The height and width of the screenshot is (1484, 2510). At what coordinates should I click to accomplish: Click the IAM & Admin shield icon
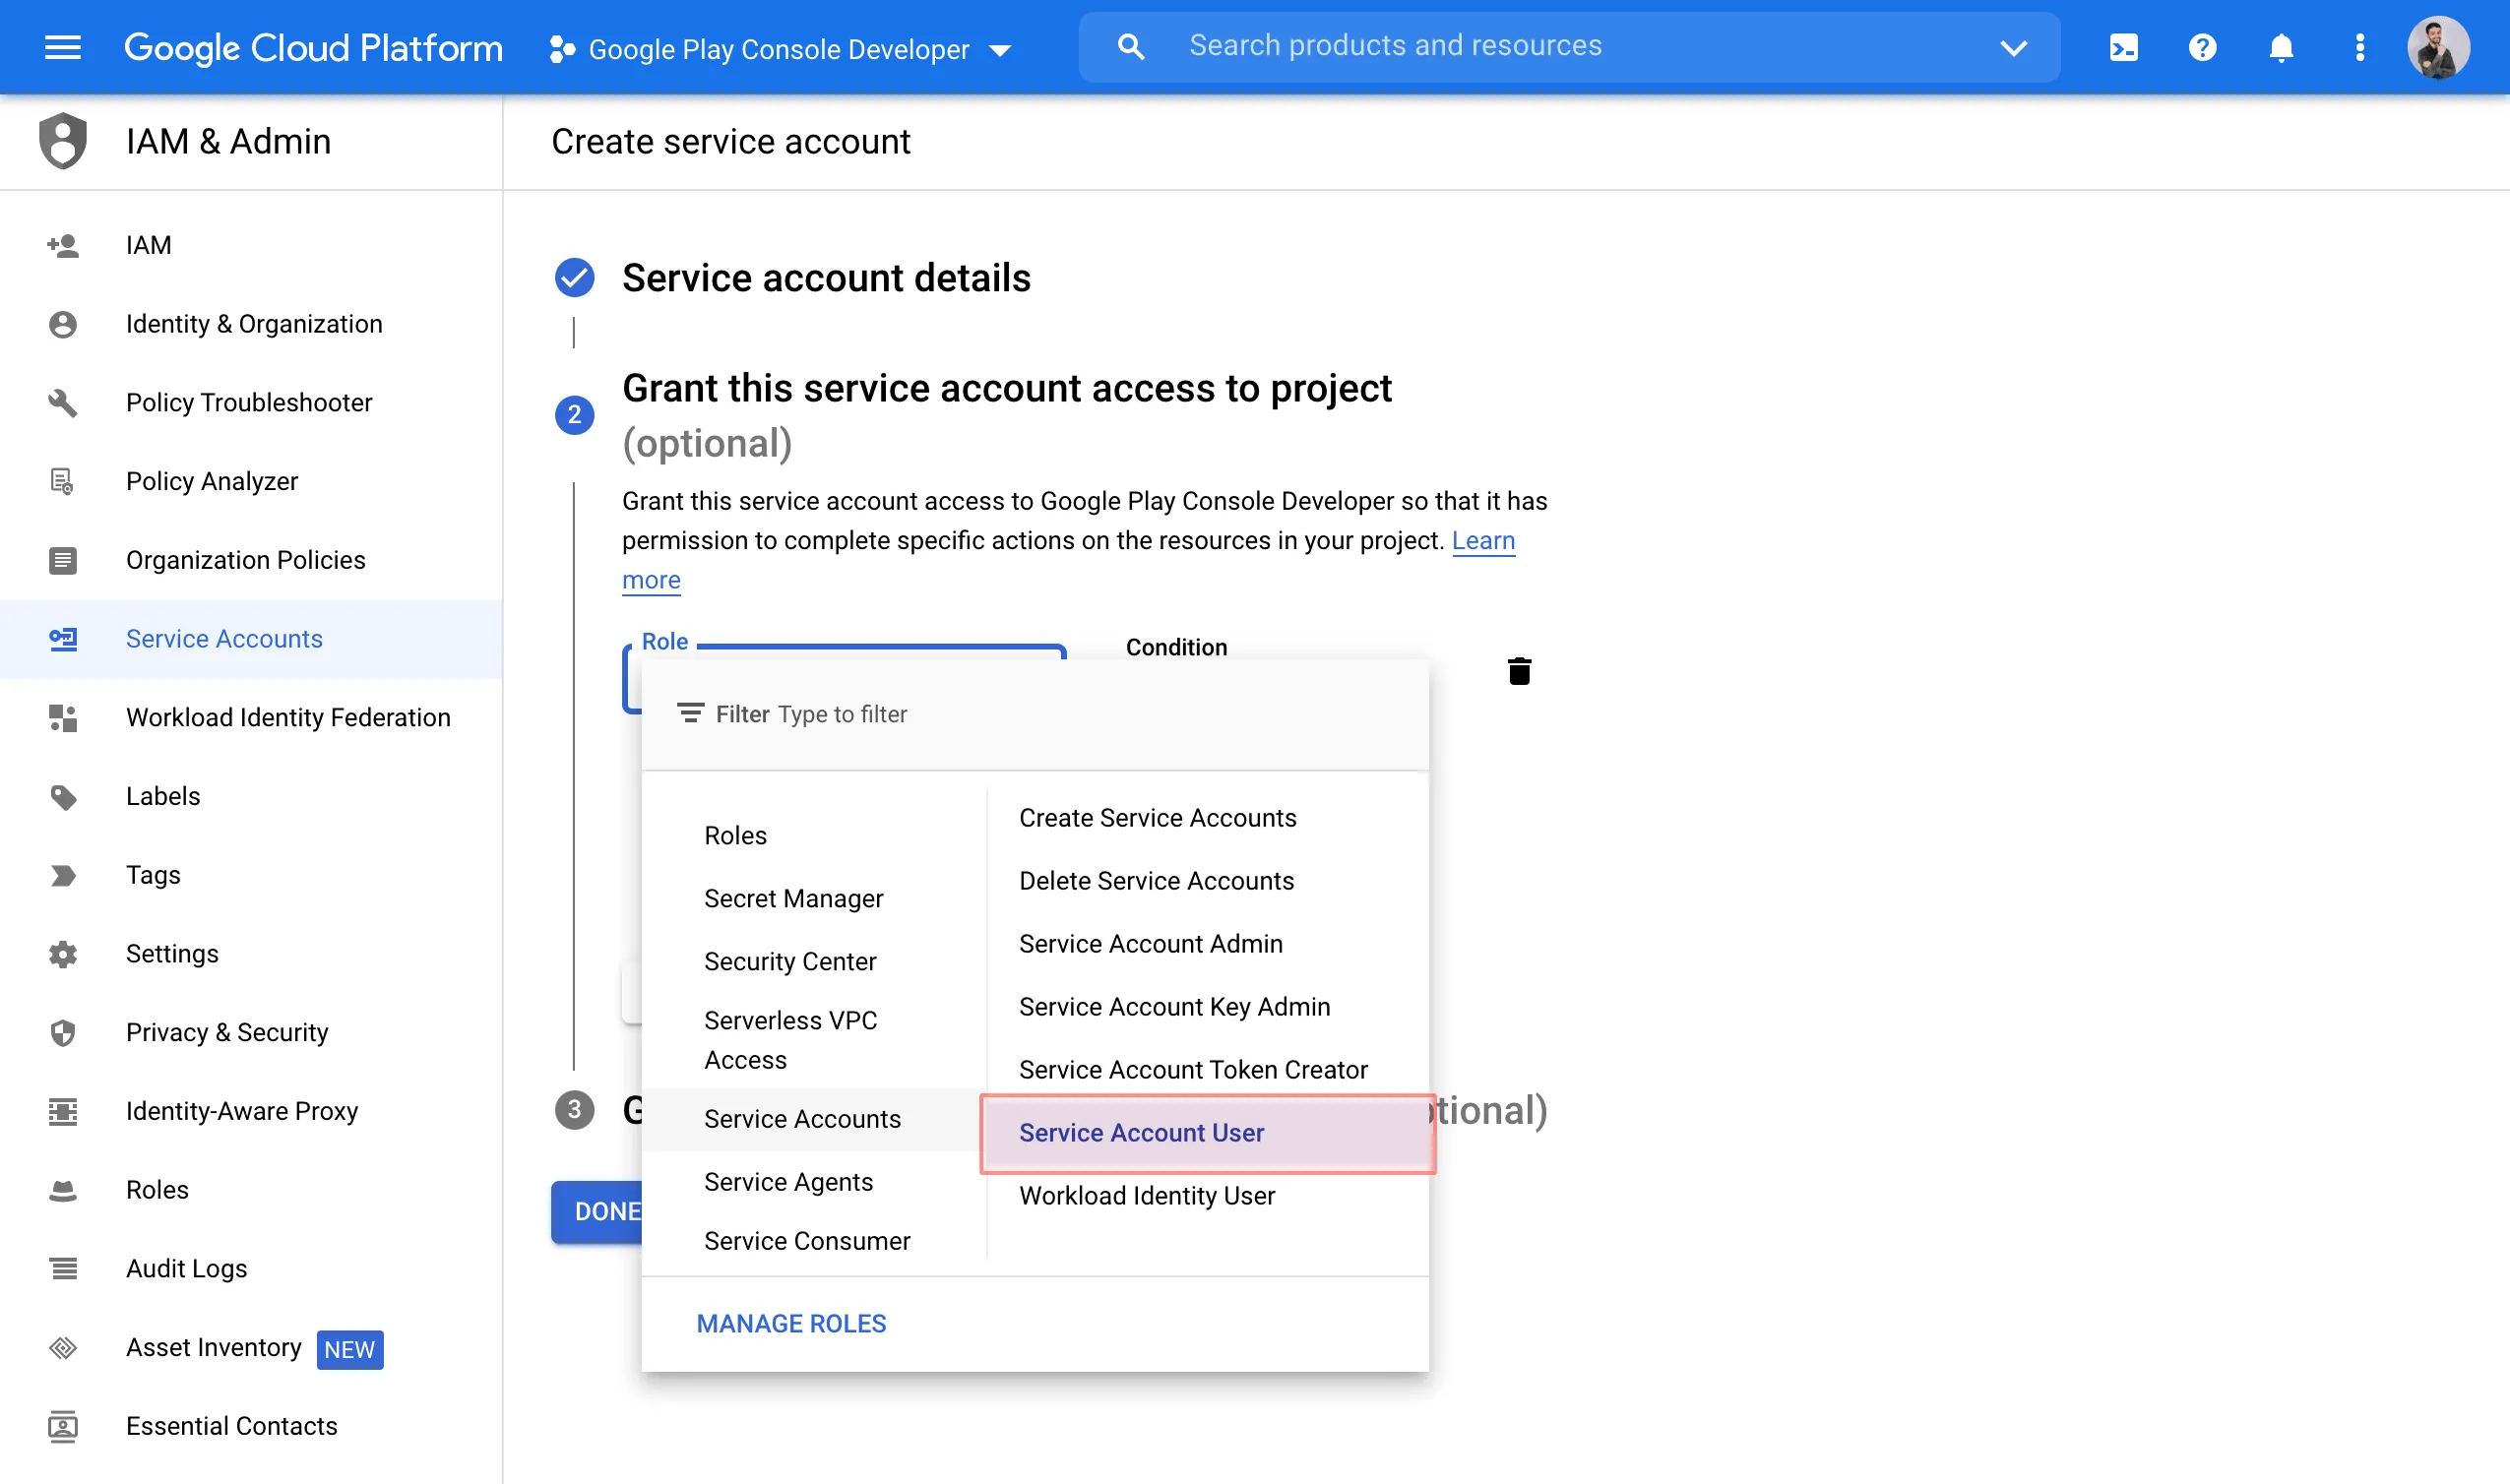[x=62, y=142]
